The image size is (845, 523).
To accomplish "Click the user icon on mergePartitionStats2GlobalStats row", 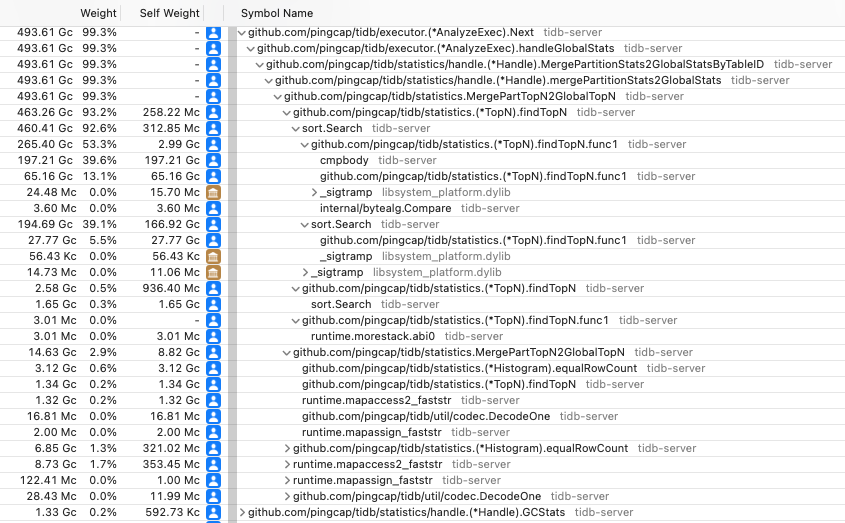I will tap(213, 80).
